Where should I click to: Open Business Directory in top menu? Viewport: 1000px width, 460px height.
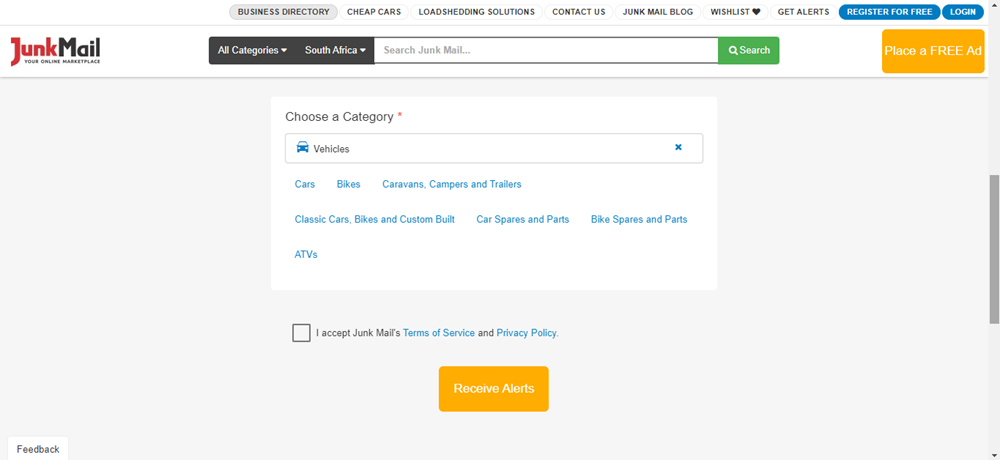click(x=284, y=12)
